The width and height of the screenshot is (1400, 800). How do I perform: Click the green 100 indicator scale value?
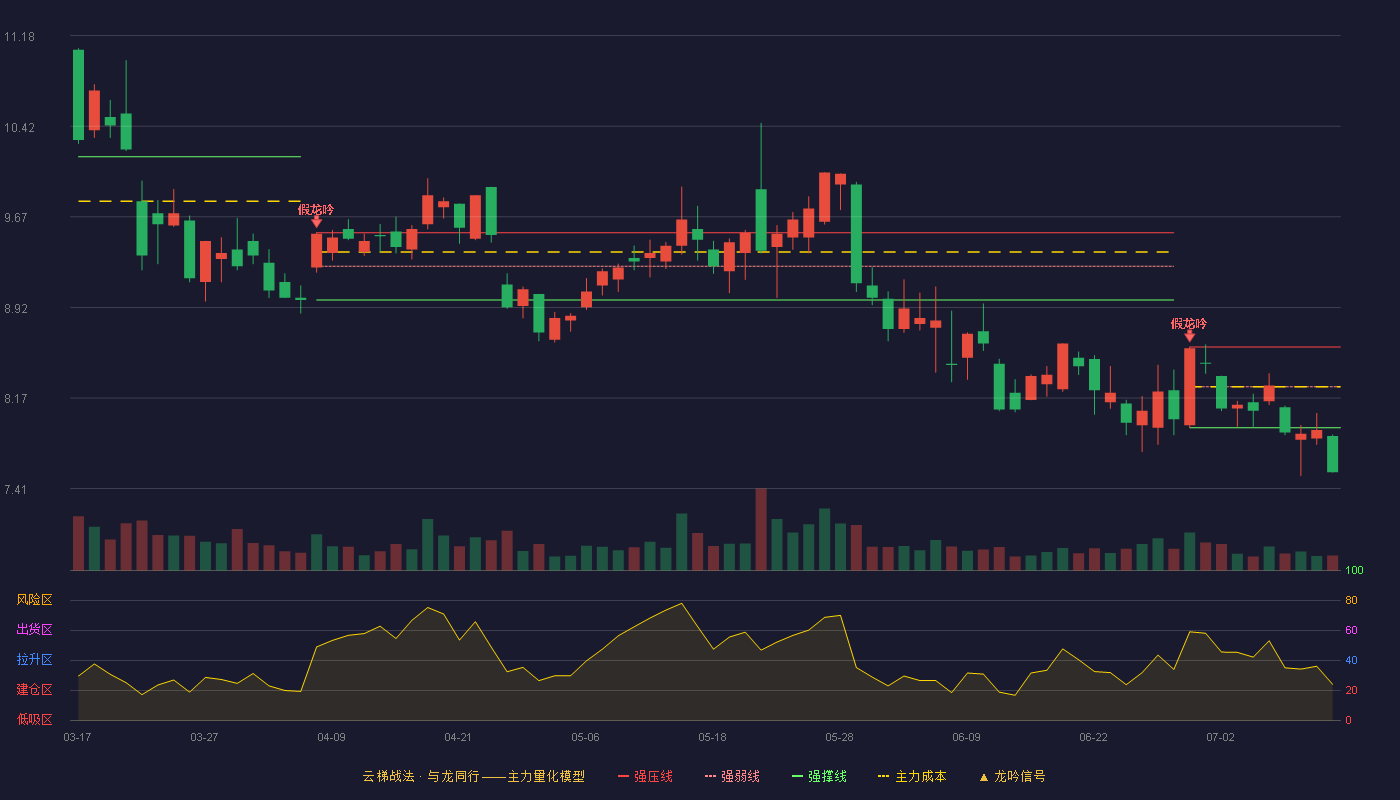1355,571
